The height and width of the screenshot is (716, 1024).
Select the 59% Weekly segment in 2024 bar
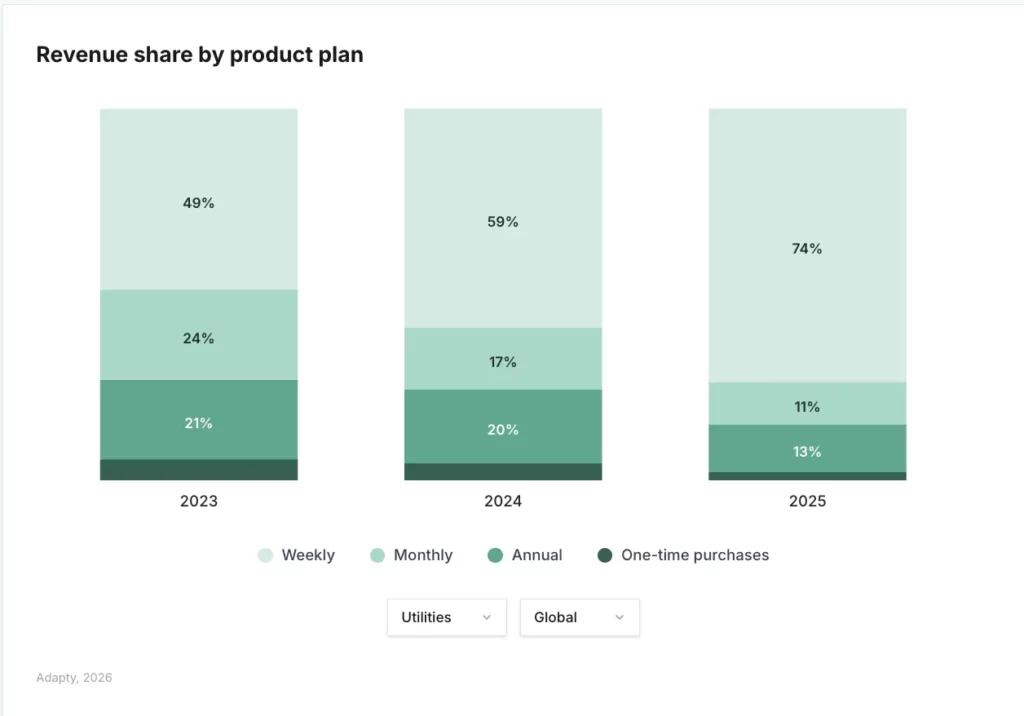(502, 220)
